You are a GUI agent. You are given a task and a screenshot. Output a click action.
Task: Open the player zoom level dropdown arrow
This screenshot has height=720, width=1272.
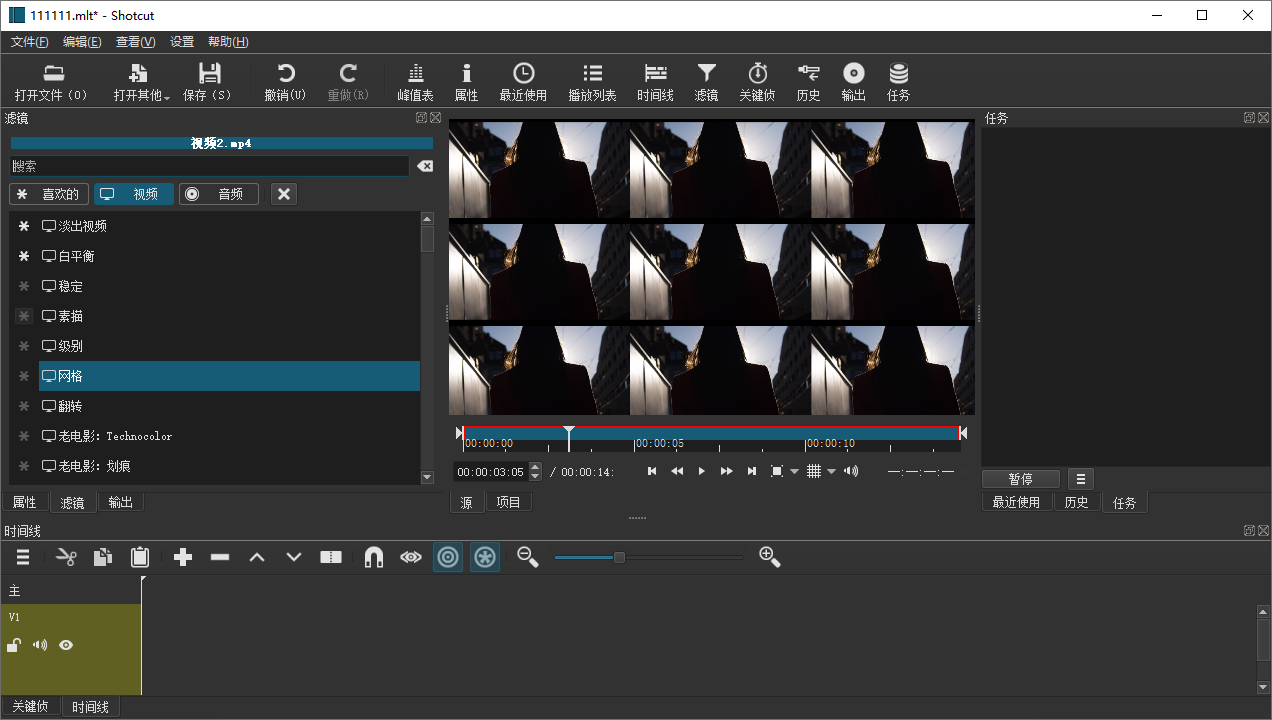coord(795,471)
